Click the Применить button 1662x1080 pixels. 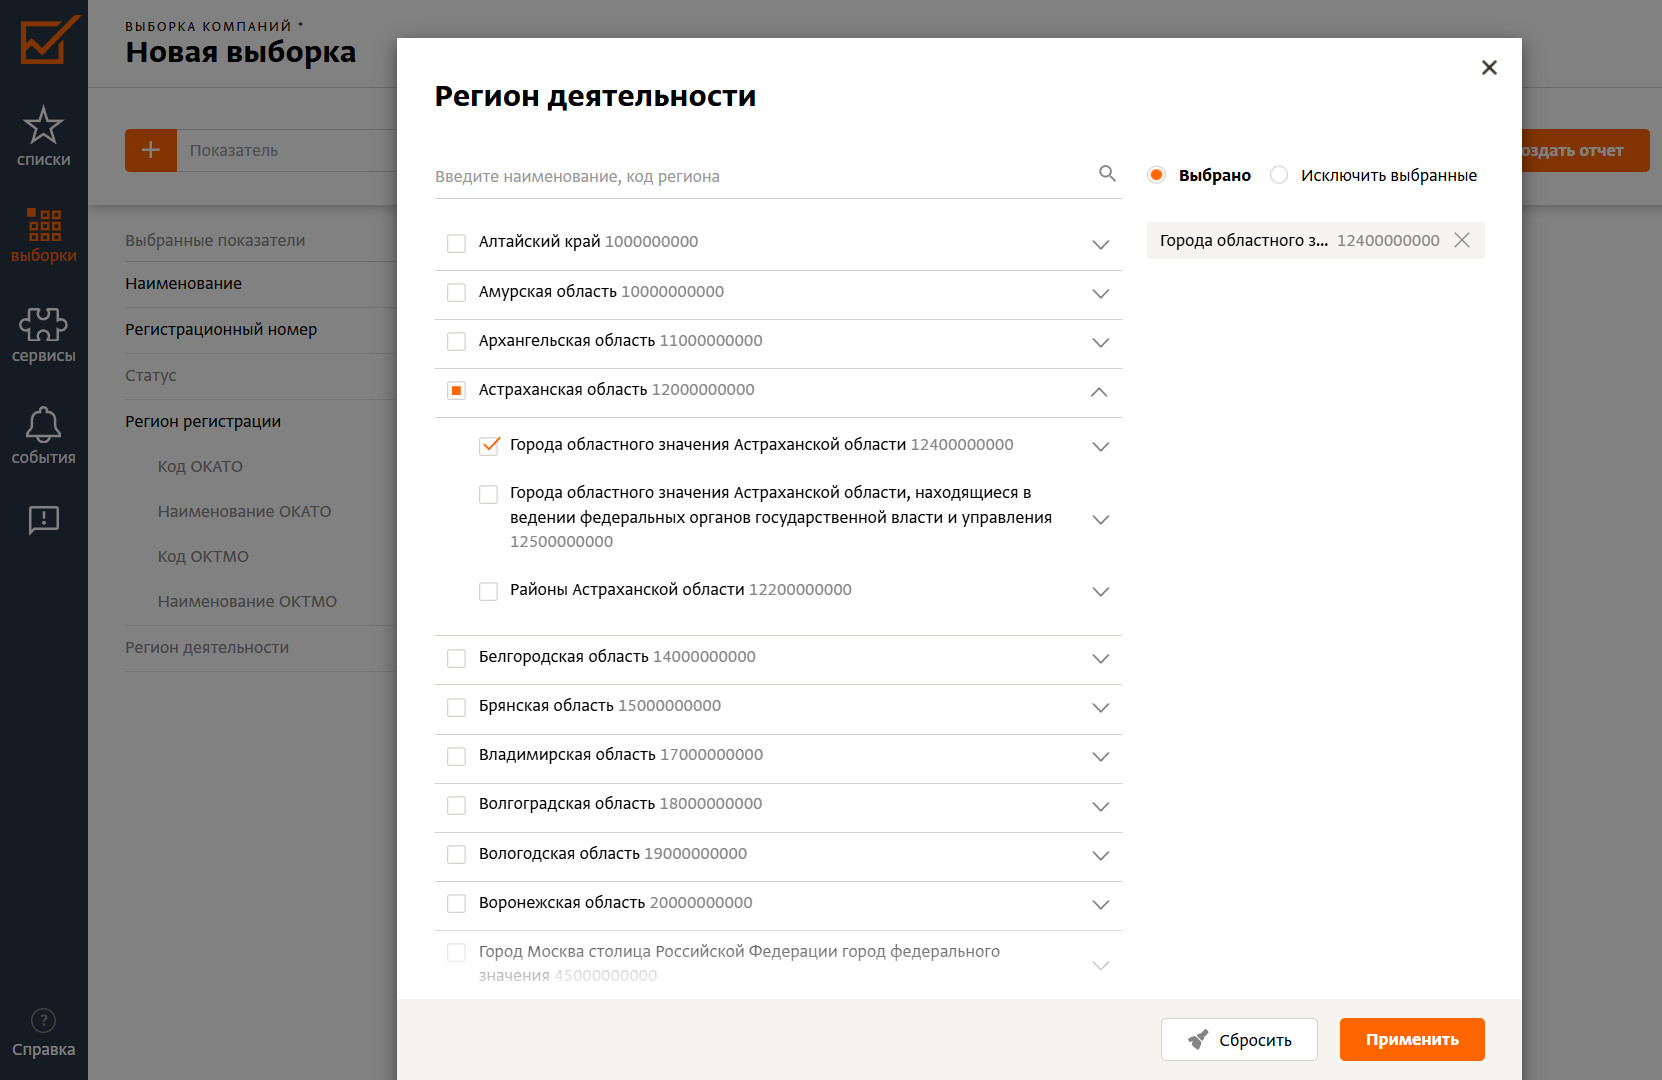coord(1411,1040)
